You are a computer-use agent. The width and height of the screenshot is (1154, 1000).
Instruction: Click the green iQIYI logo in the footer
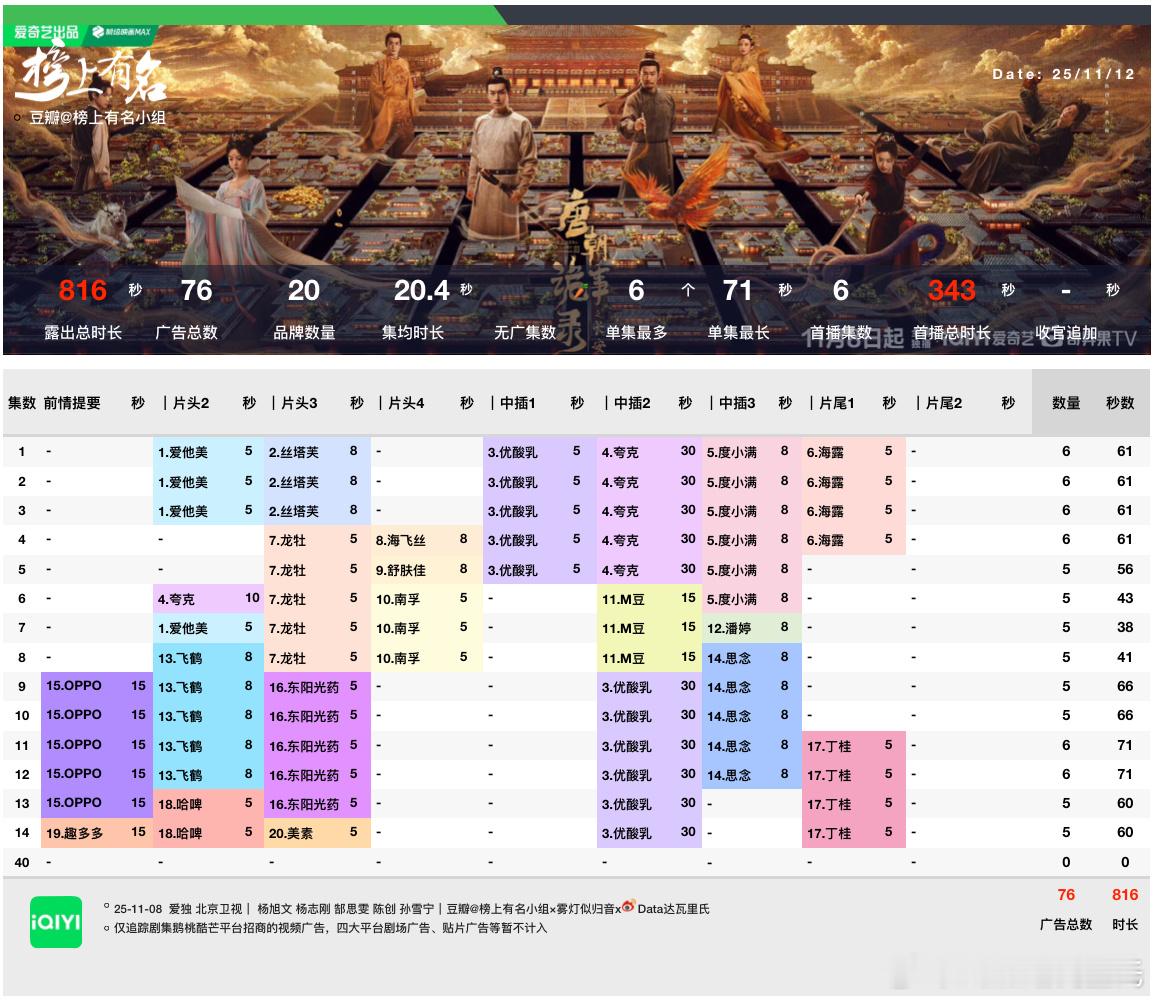[56, 921]
